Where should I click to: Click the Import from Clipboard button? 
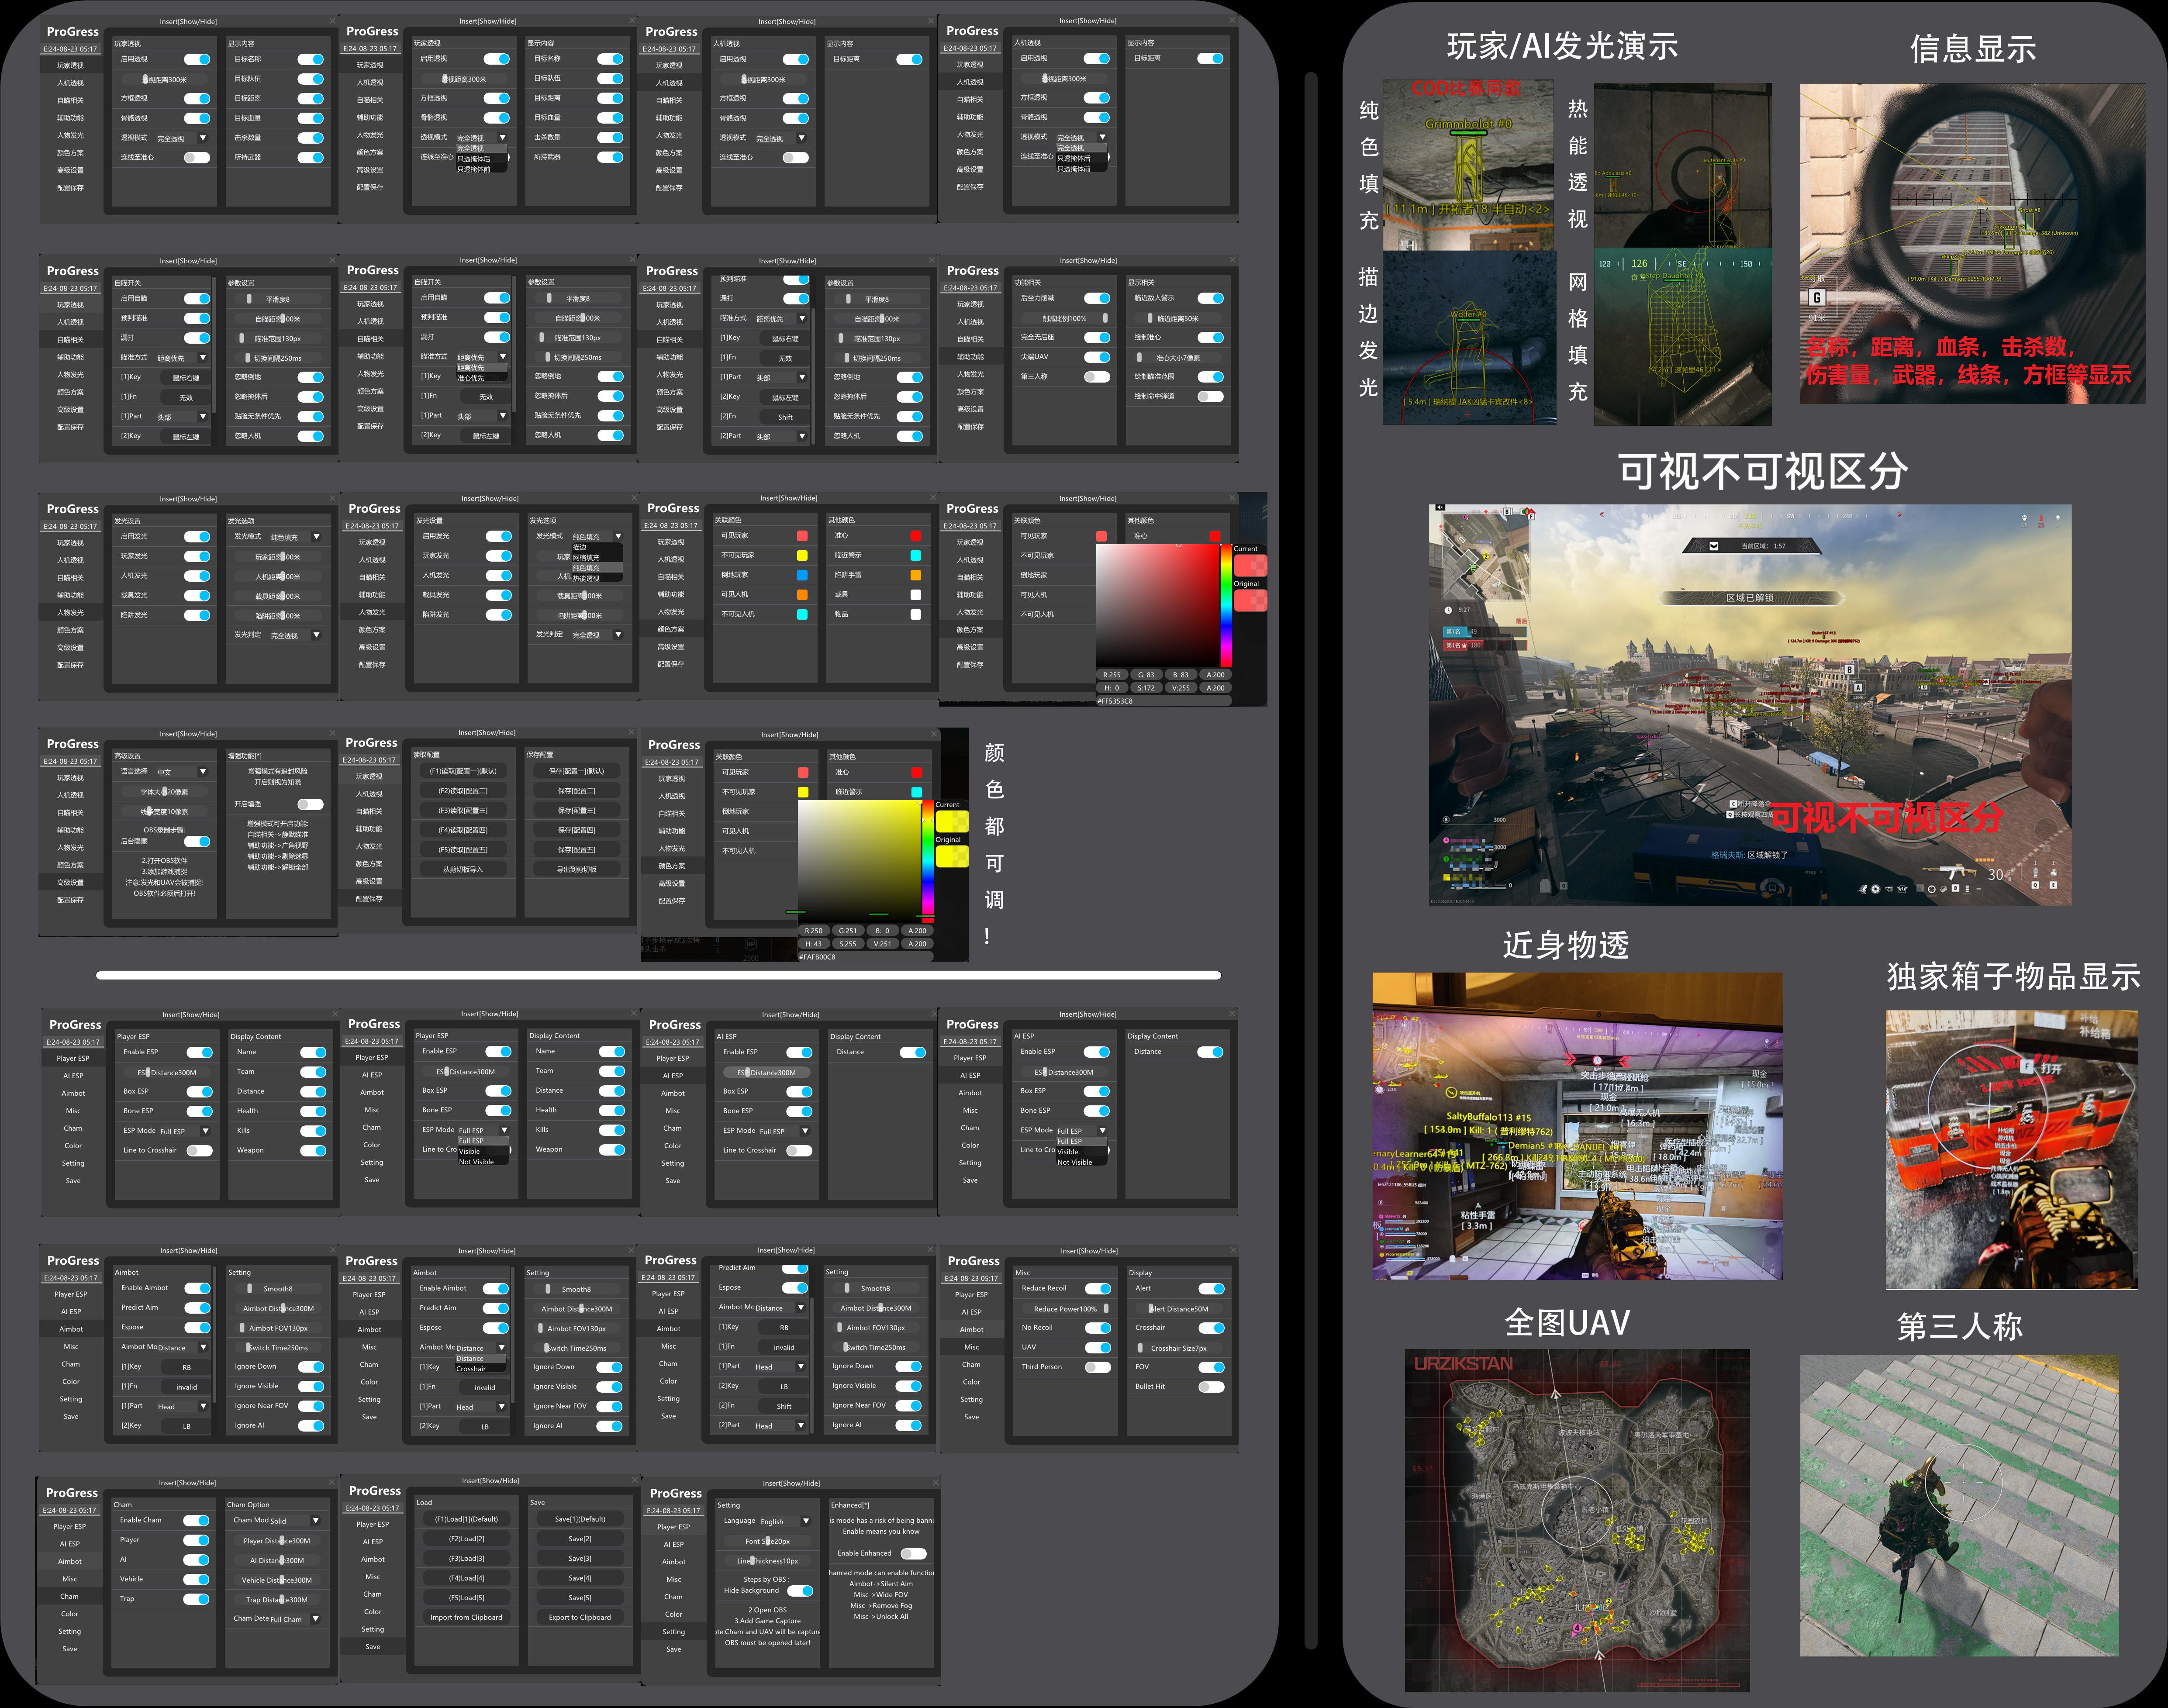(466, 1617)
